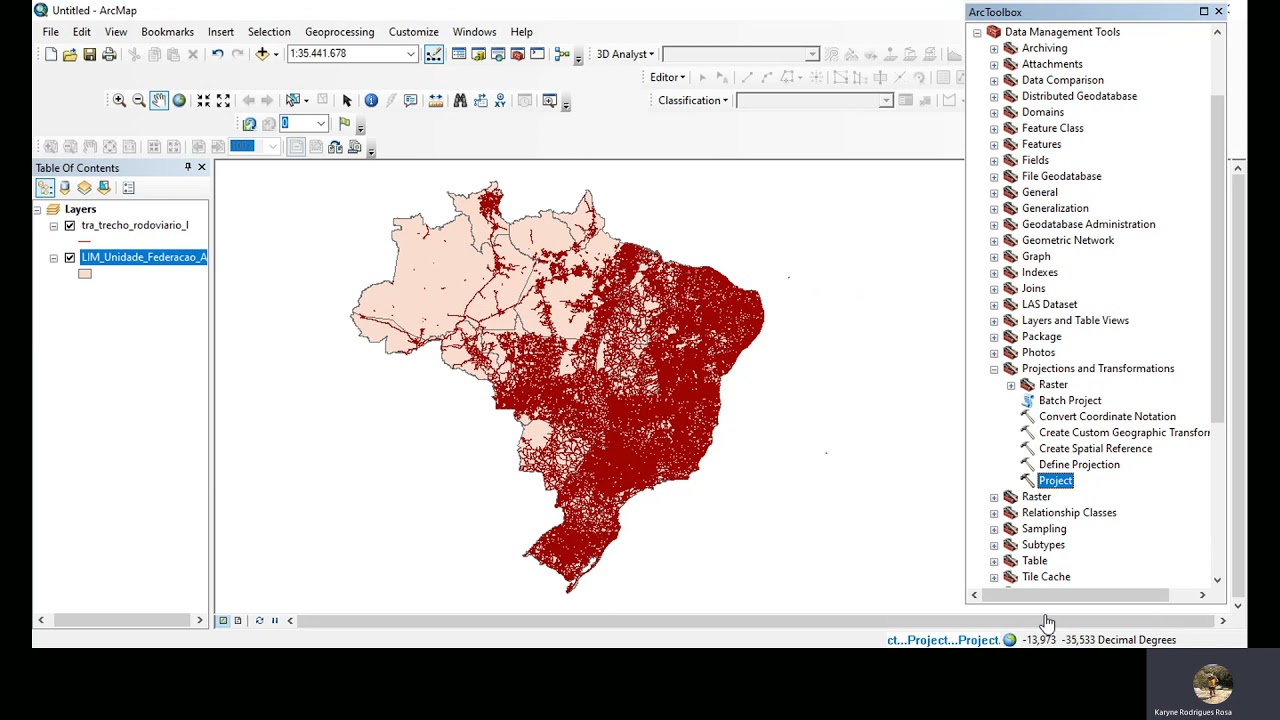This screenshot has height=720, width=1280.
Task: Launch the ModelBuilder window
Action: coord(562,54)
